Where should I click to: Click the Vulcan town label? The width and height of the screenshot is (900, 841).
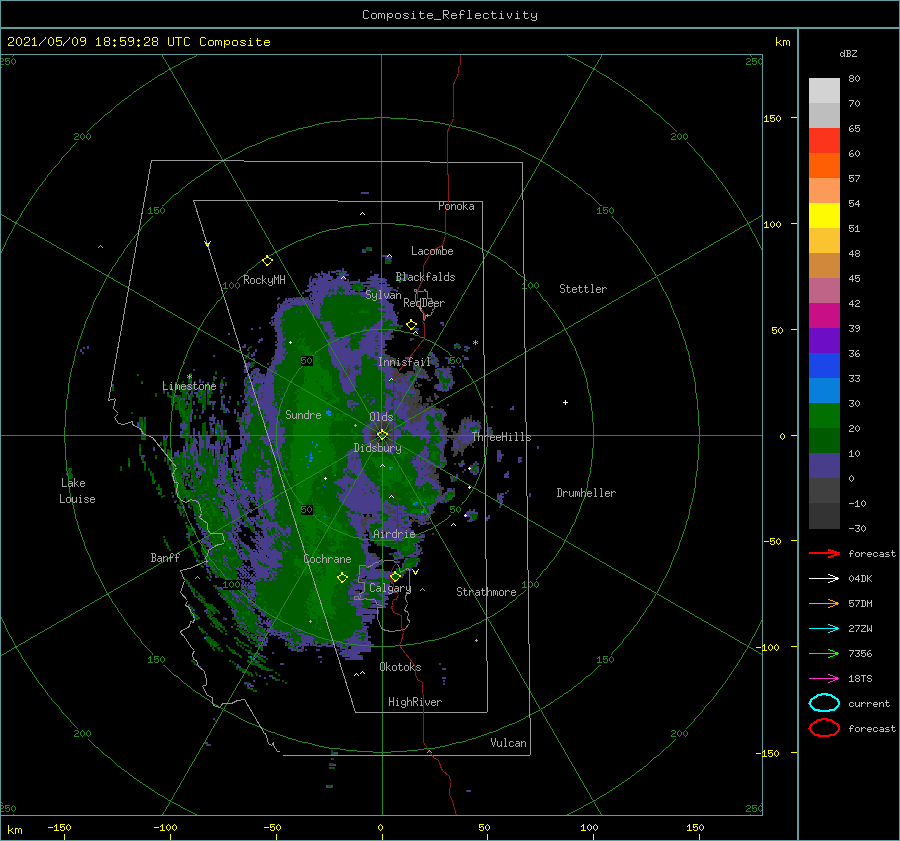[x=508, y=743]
